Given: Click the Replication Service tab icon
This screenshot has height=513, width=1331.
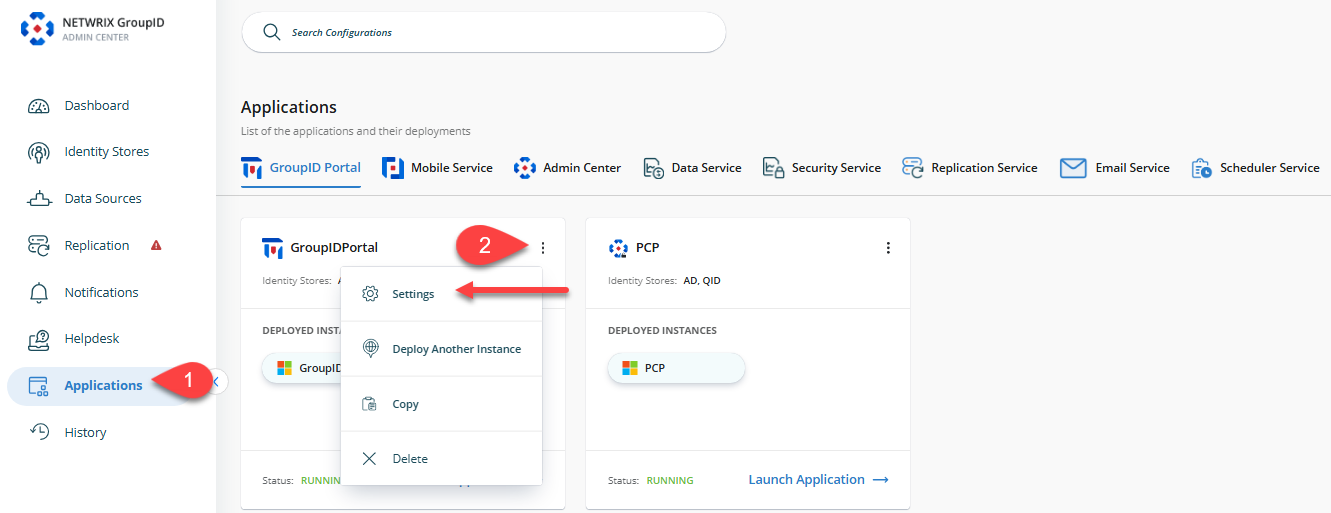Looking at the screenshot, I should coord(912,168).
